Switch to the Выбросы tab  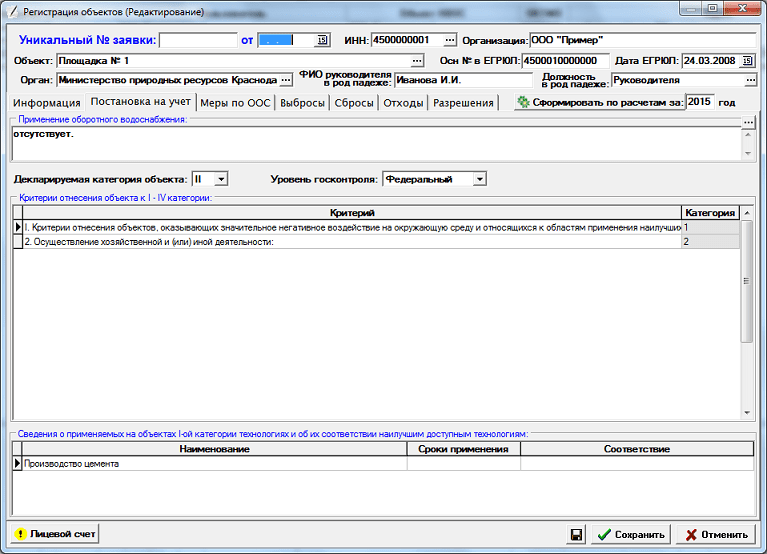[302, 103]
